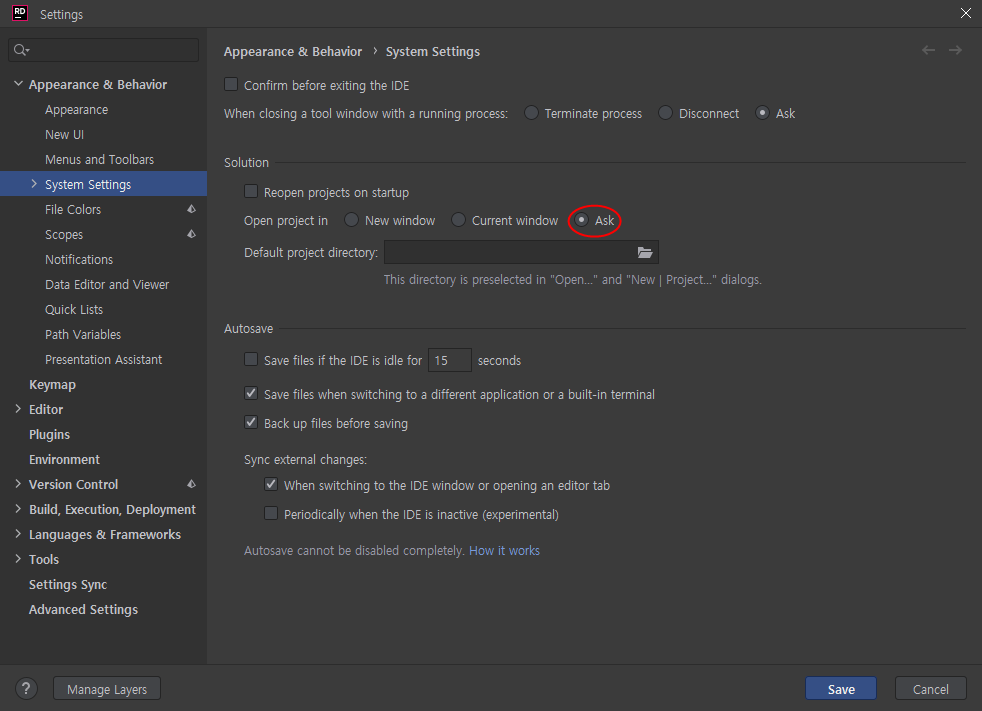Click Appearance & Behavior in the breadcrumb
Viewport: 982px width, 711px height.
(x=293, y=51)
